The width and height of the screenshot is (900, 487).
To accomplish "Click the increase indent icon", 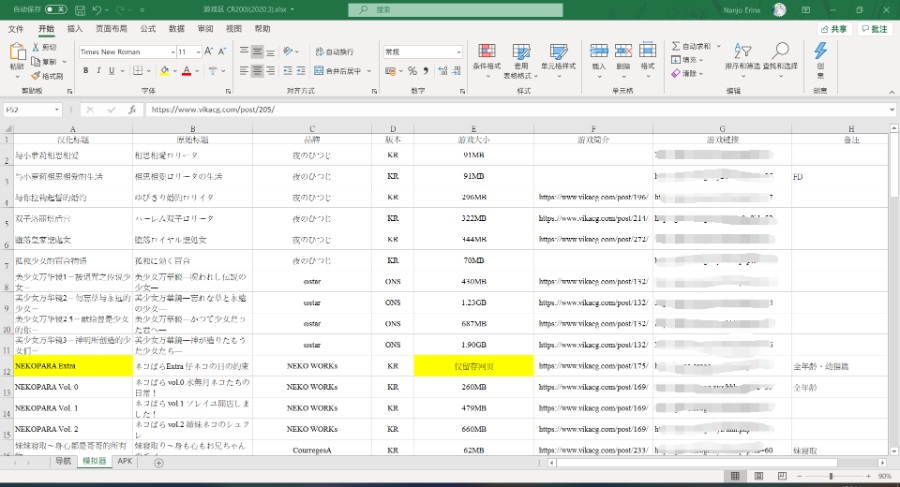I will (x=301, y=71).
